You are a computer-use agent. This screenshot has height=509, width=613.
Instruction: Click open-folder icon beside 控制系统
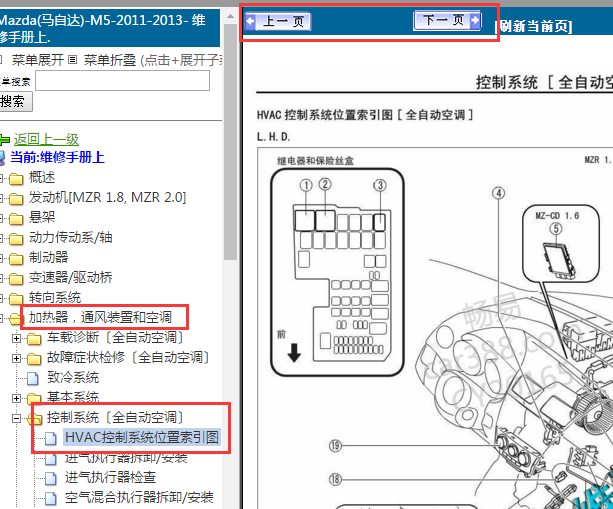coord(35,419)
